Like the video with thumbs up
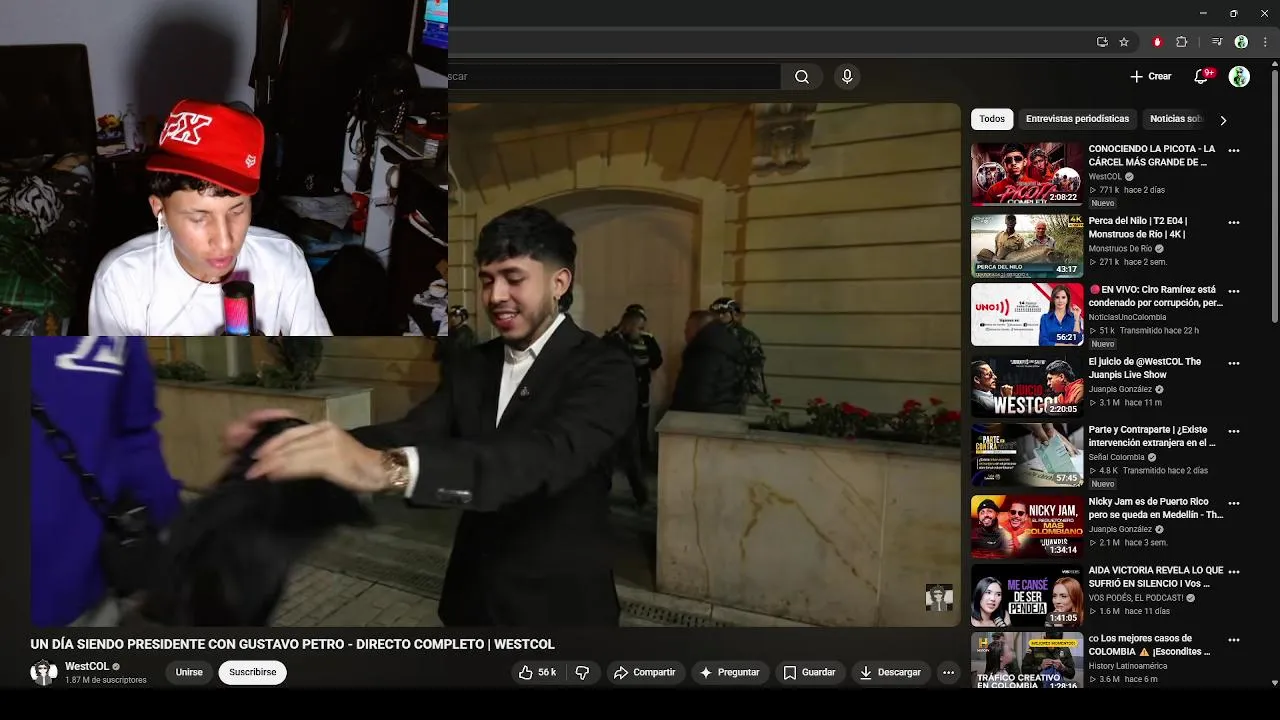Viewport: 1280px width, 720px height. pos(537,673)
